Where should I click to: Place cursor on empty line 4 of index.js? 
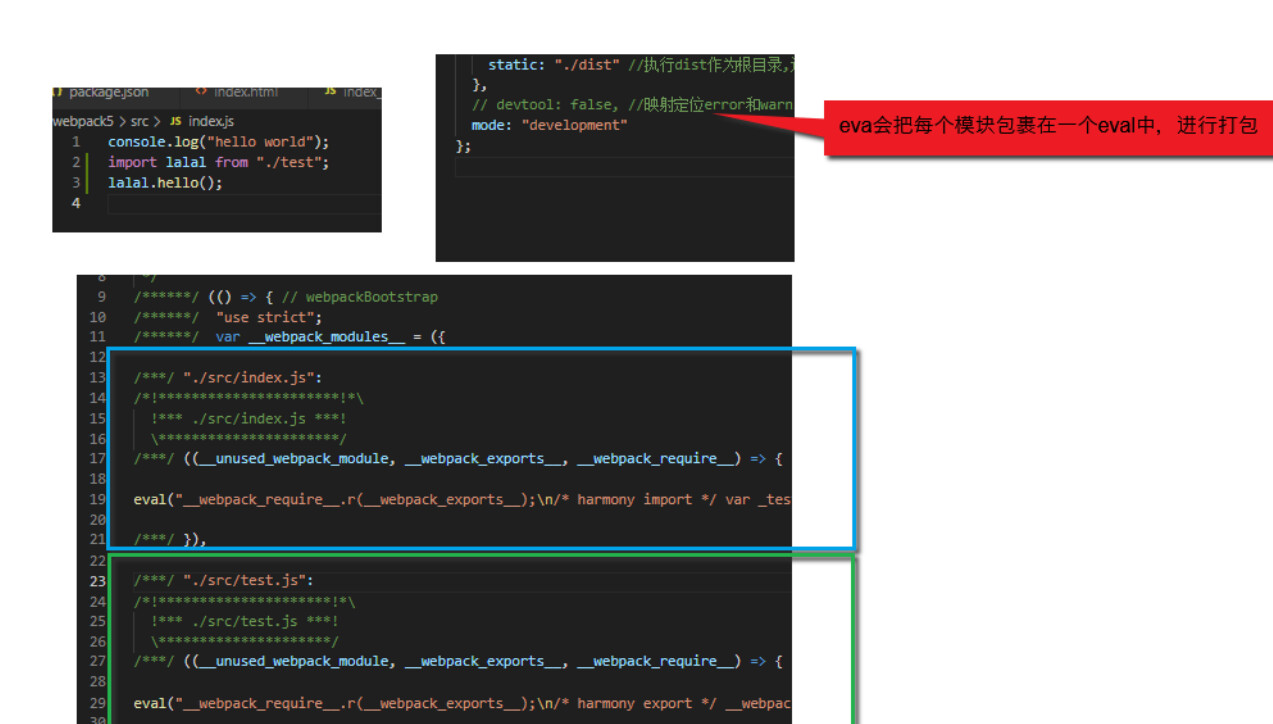(x=240, y=204)
